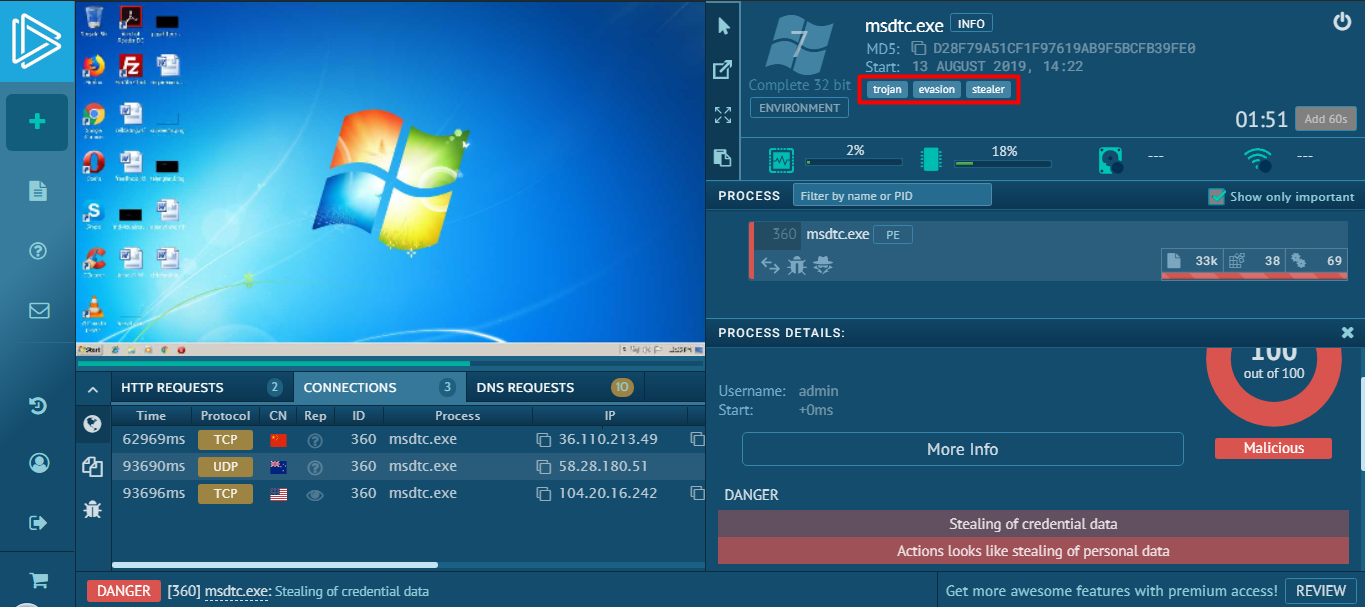Click the evasion tag
Screen dimensions: 1365x607
(x=936, y=90)
